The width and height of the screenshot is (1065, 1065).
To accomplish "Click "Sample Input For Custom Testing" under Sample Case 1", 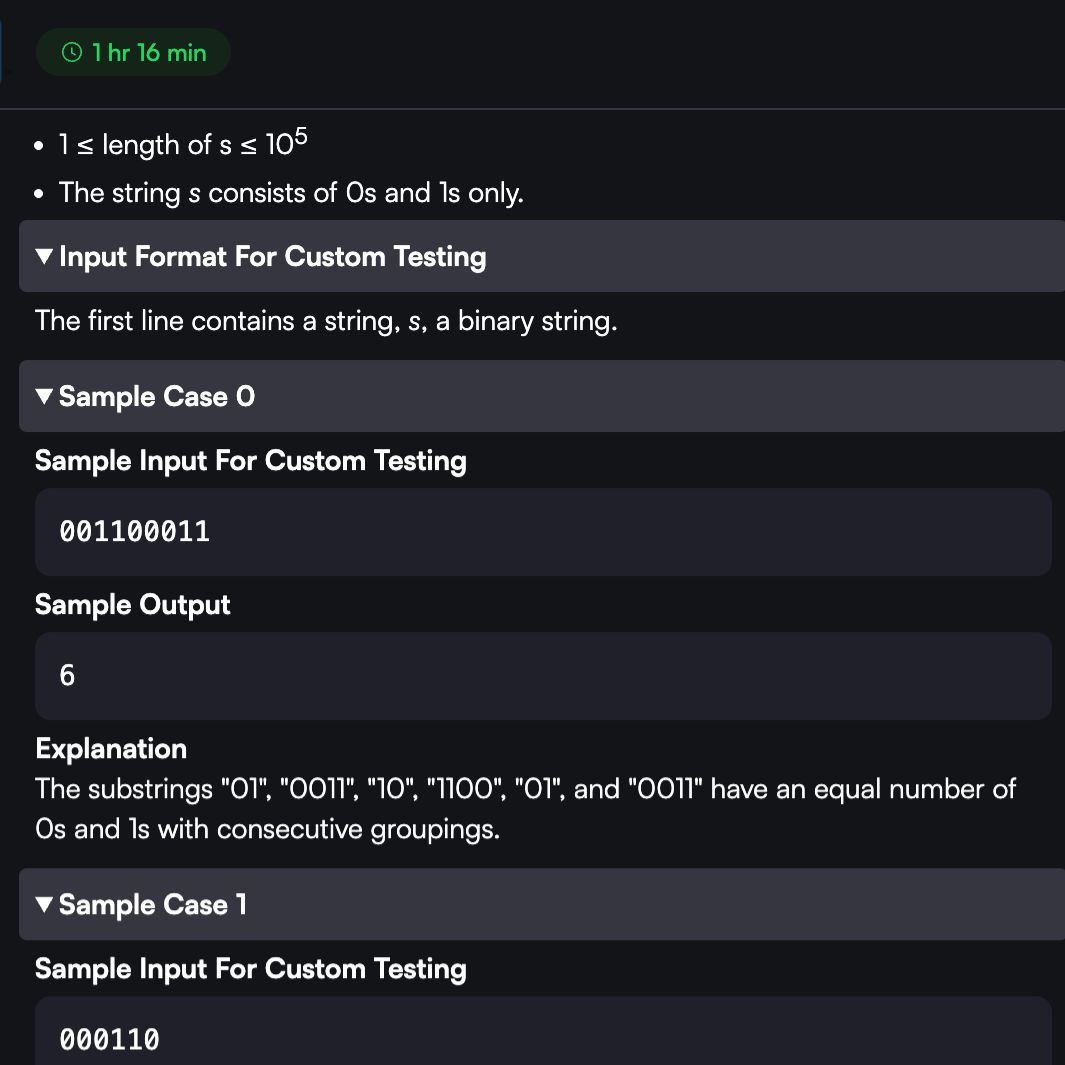I will pos(251,969).
